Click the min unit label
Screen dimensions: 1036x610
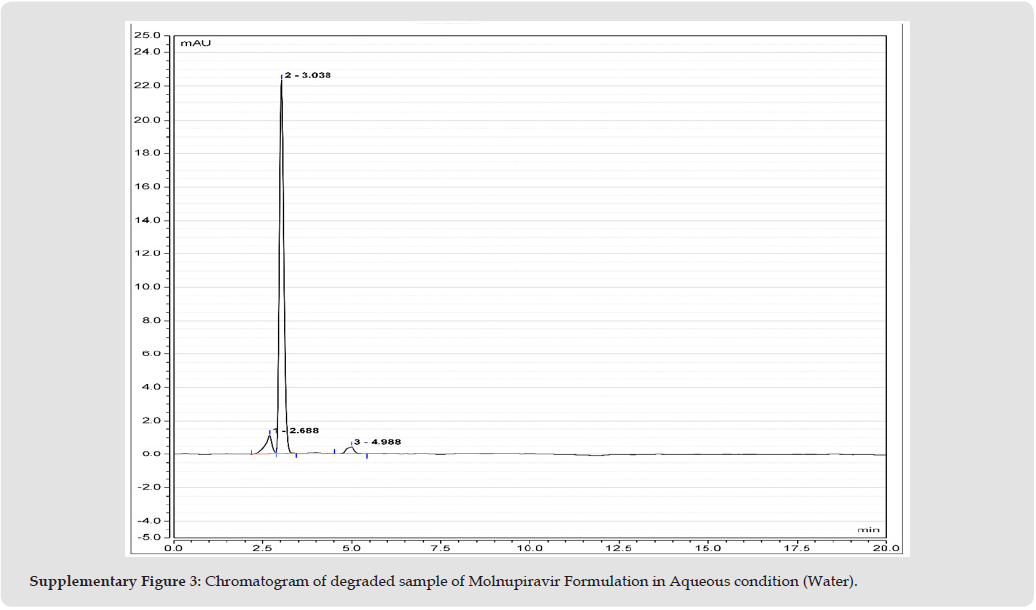(x=868, y=528)
